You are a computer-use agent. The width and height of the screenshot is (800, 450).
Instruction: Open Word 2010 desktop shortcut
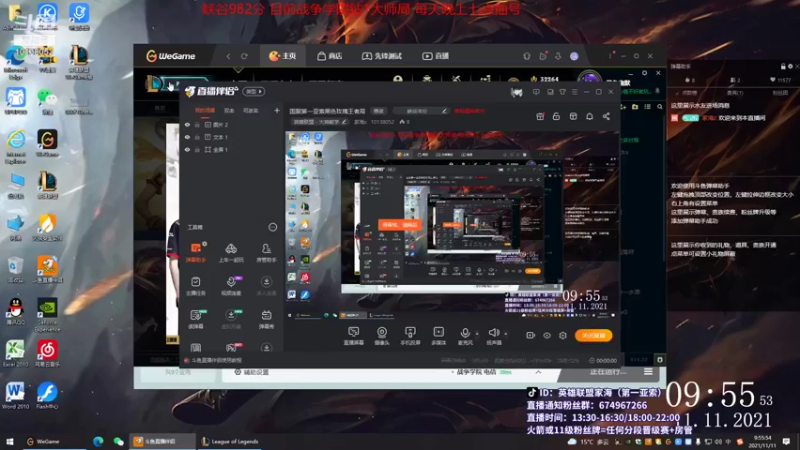point(15,396)
